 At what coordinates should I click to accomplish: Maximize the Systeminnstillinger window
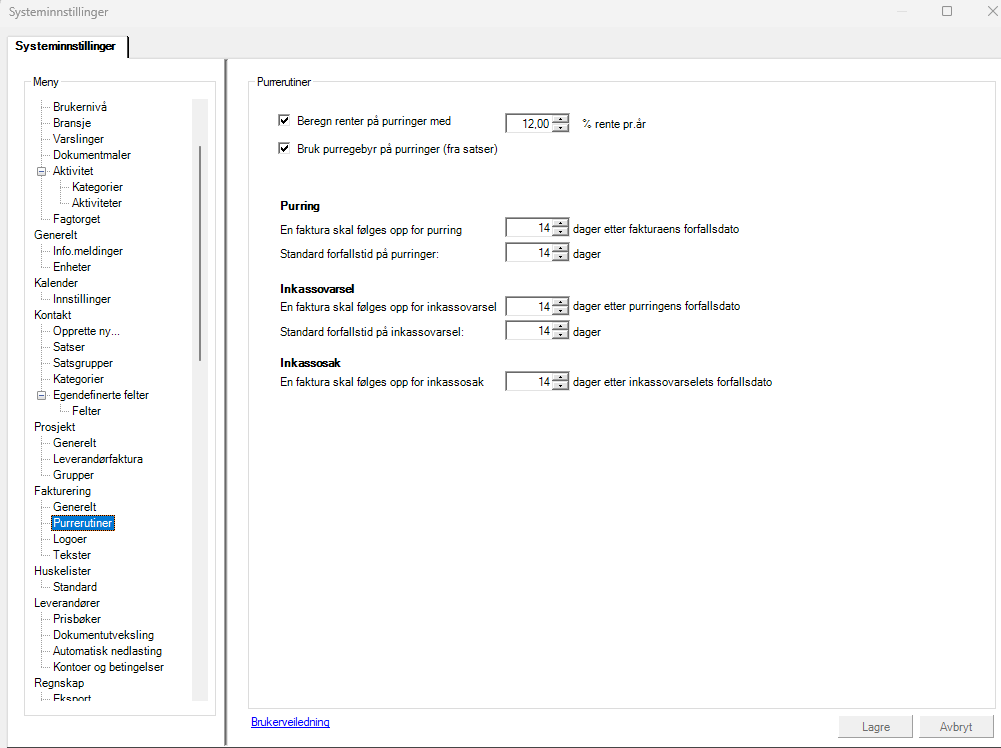pyautogui.click(x=947, y=11)
